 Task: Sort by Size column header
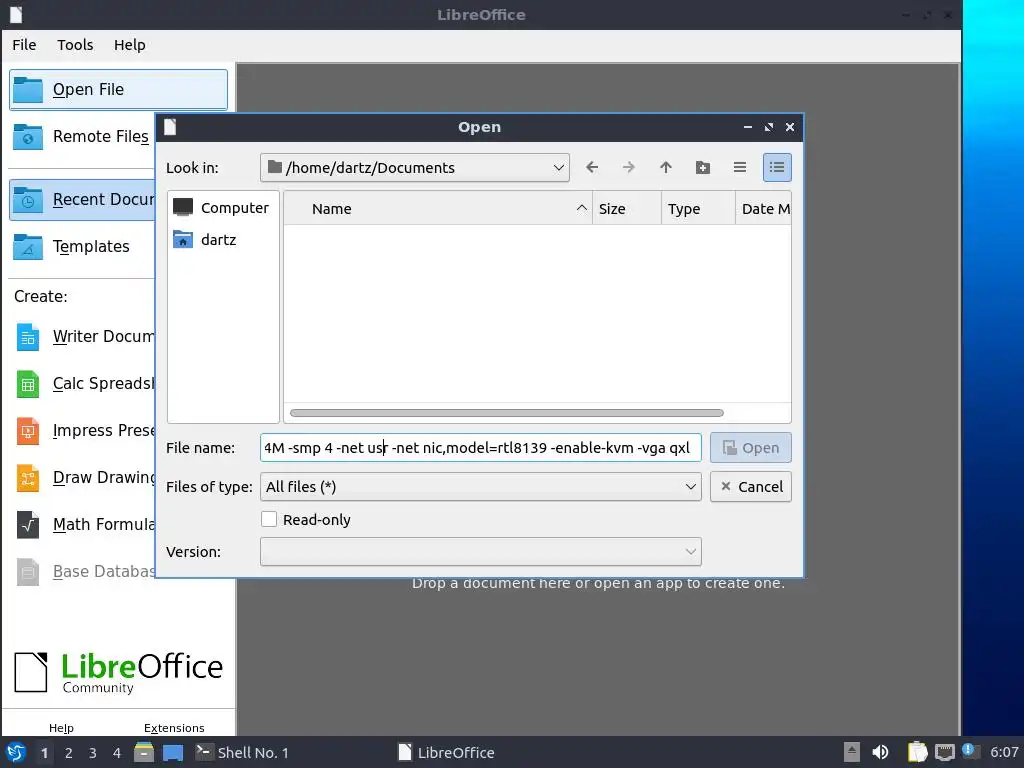tap(627, 208)
